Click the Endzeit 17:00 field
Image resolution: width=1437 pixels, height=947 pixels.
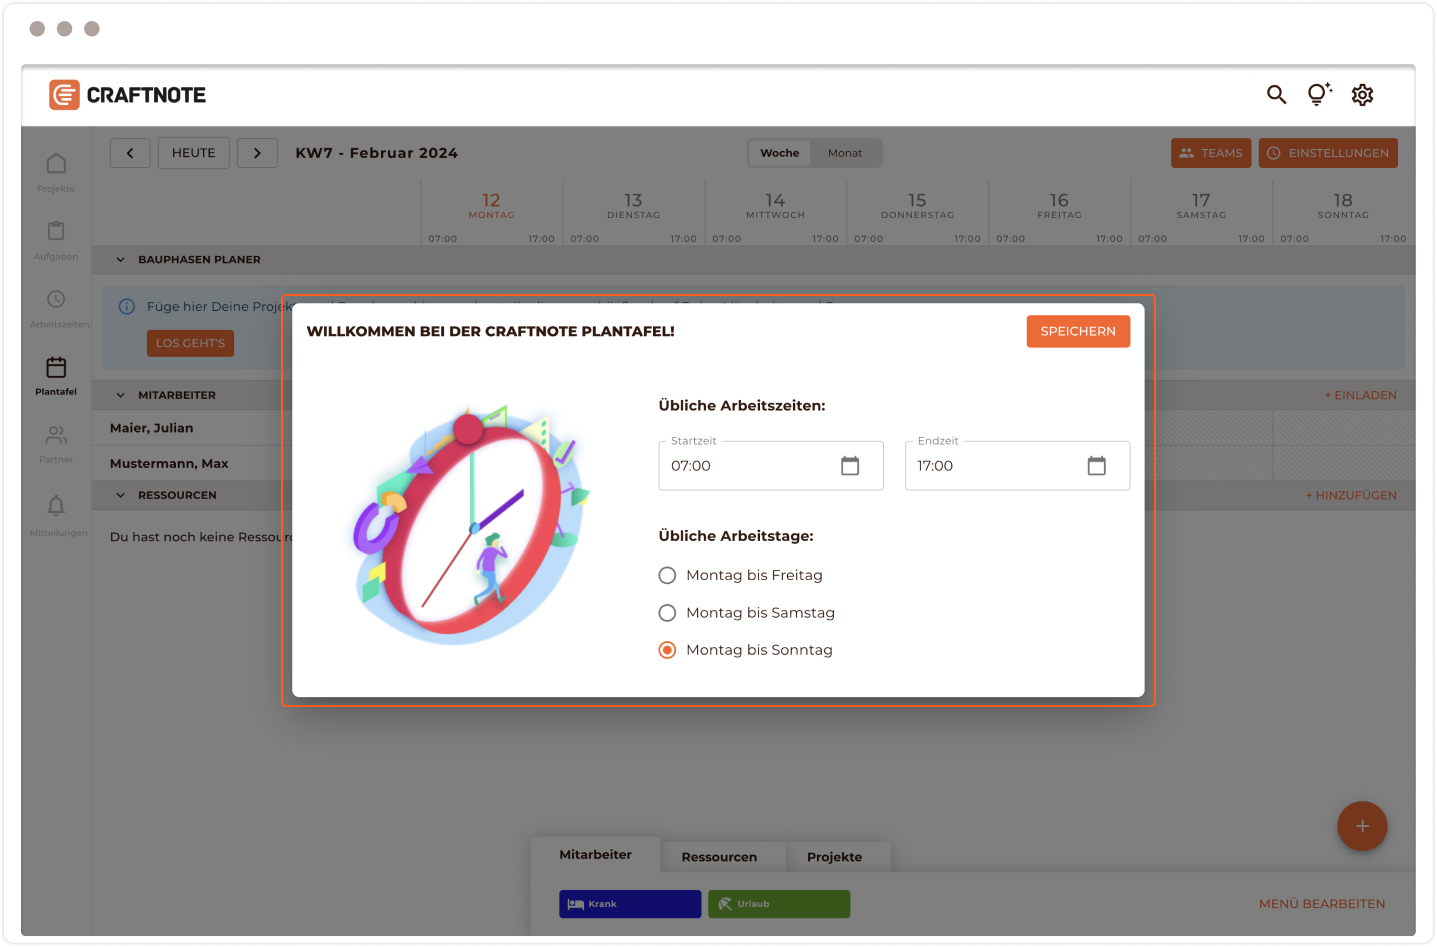tap(1017, 466)
